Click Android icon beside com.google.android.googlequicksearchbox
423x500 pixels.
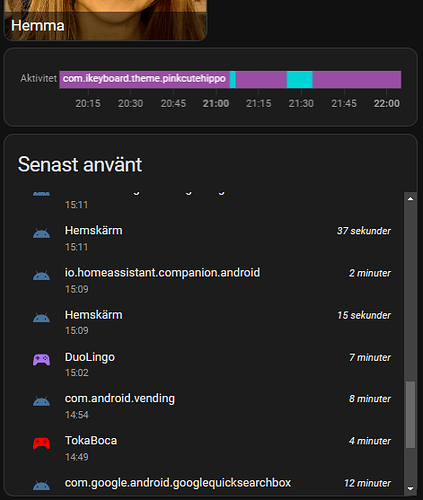click(x=41, y=486)
